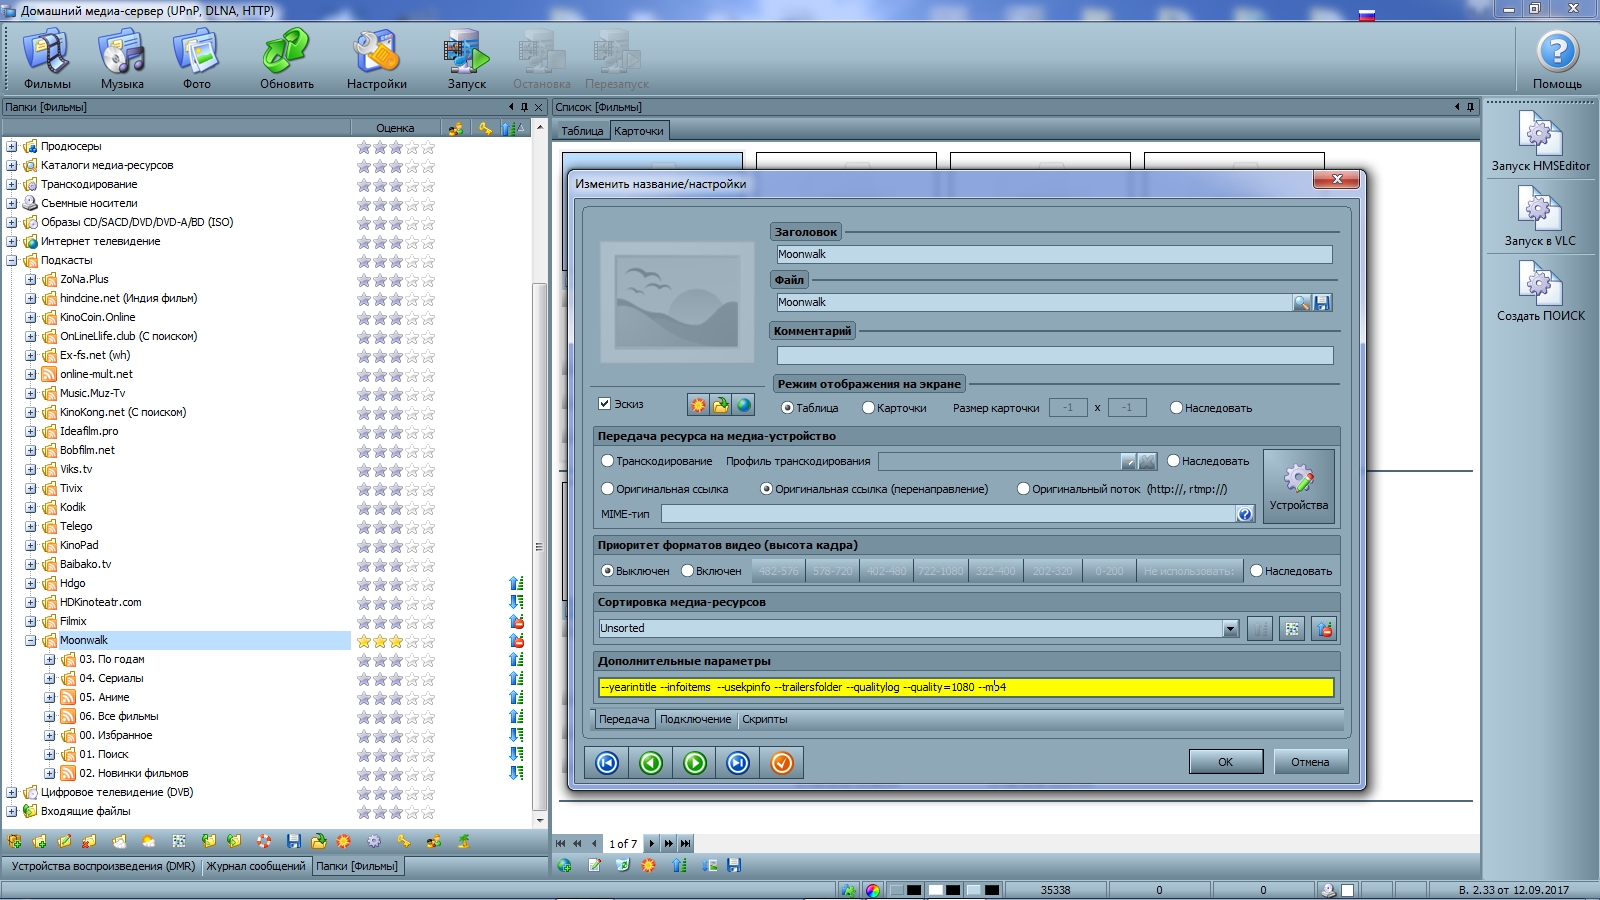Toggle the Эскиз (Thumbnail) checkbox
The image size is (1600, 900).
[604, 404]
